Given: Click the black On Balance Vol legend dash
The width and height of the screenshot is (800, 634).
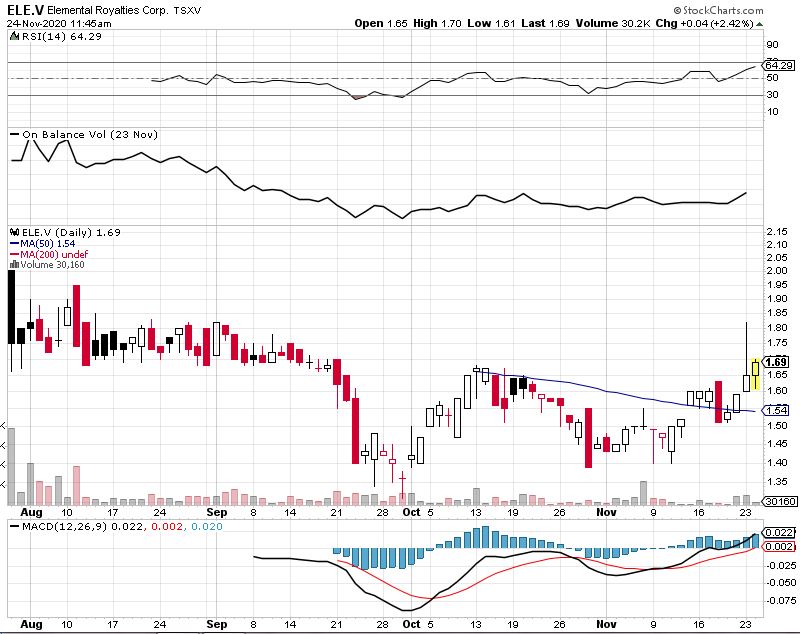Looking at the screenshot, I should coord(14,135).
